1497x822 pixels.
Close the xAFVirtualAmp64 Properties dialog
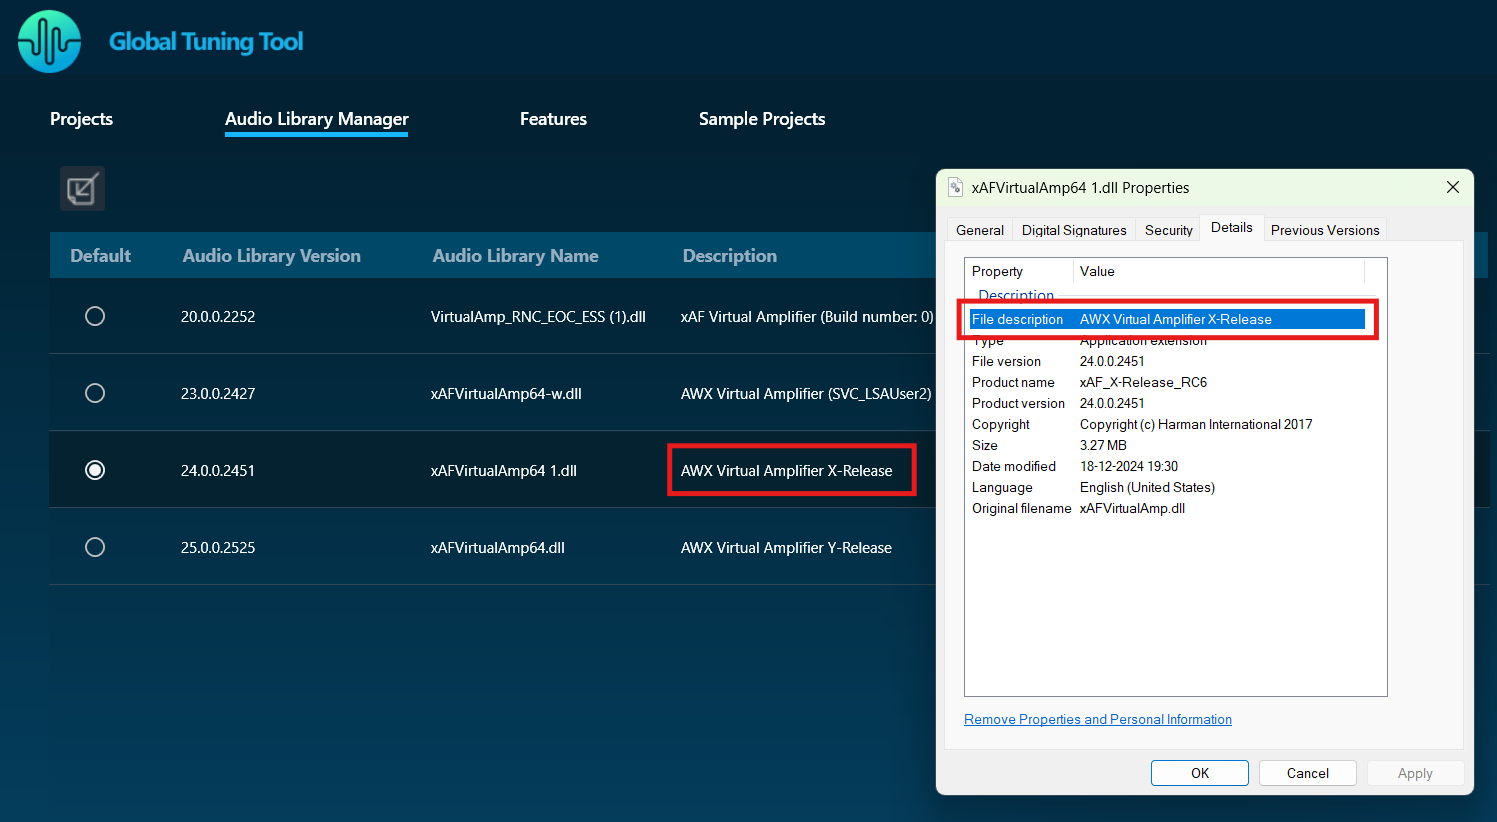(x=1452, y=187)
